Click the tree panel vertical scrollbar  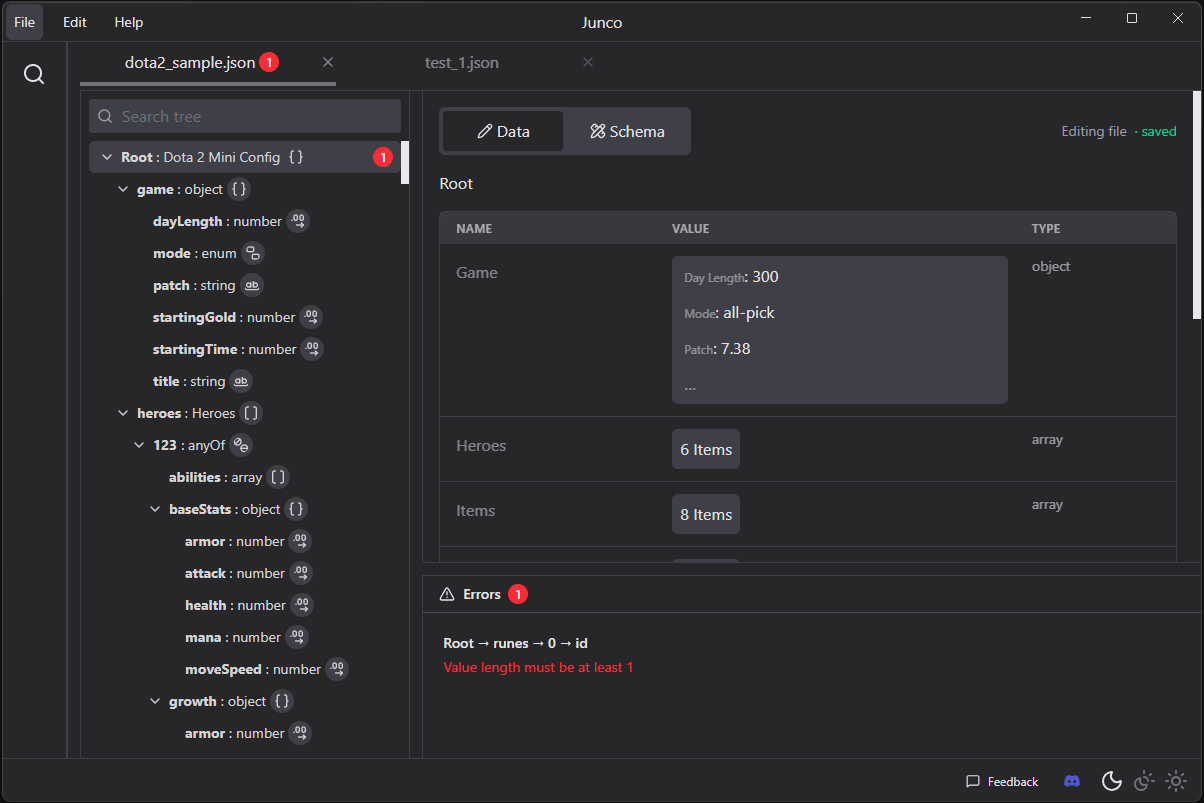pyautogui.click(x=405, y=162)
